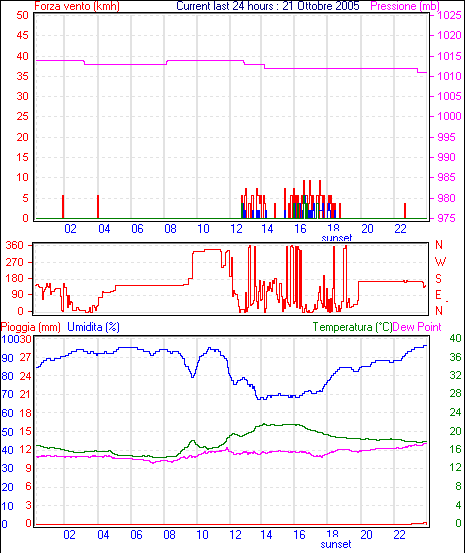The height and width of the screenshot is (553, 466).
Task: Click hour 22 tick on bottom chart axis
Action: (x=399, y=535)
